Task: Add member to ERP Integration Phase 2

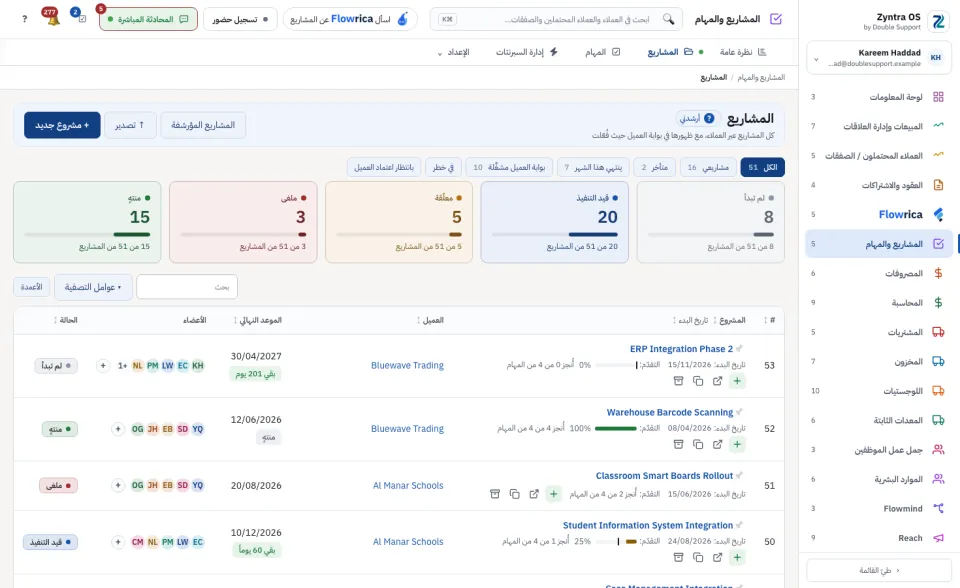Action: click(x=103, y=366)
